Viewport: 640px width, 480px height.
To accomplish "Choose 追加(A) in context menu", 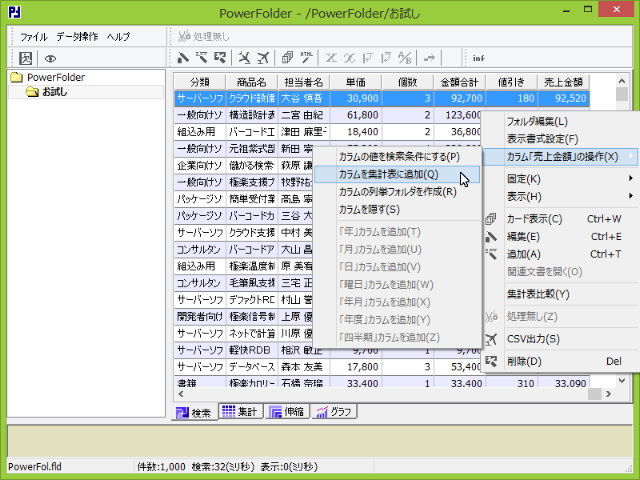I will click(x=561, y=254).
